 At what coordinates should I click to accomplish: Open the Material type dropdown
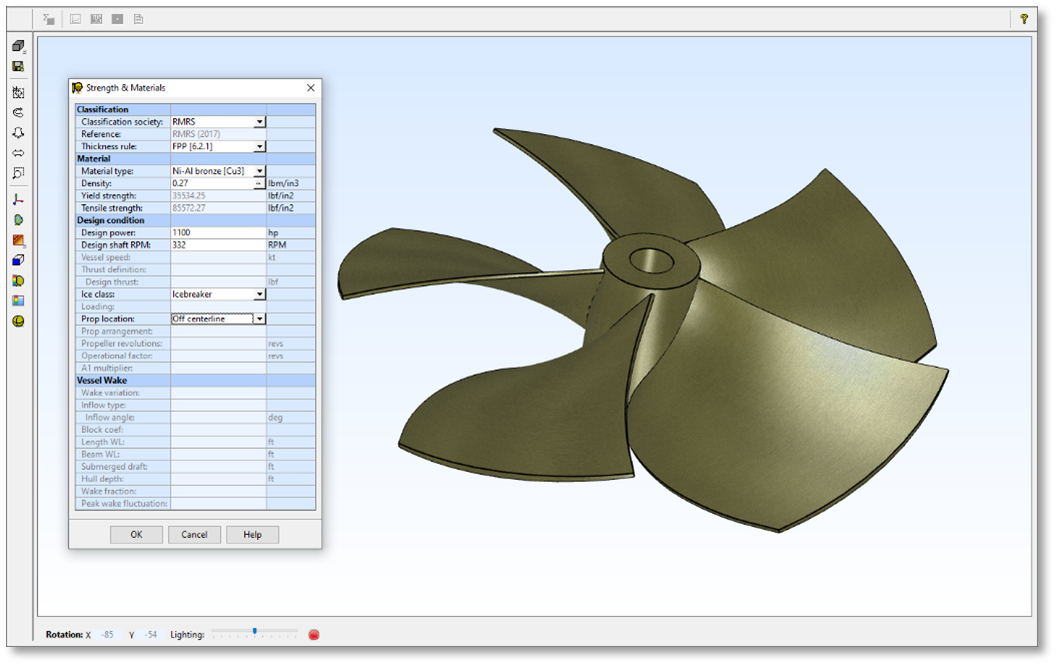tap(259, 171)
